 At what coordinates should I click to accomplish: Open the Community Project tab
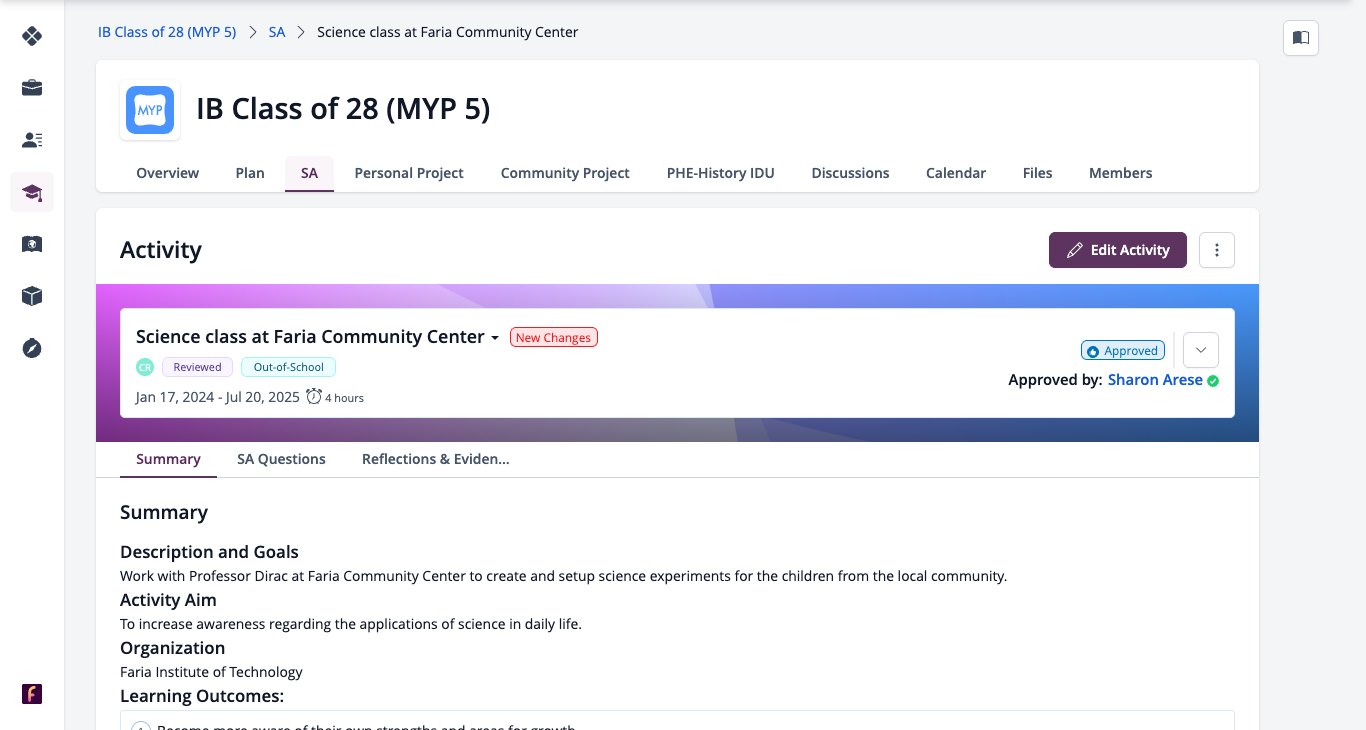pyautogui.click(x=565, y=173)
